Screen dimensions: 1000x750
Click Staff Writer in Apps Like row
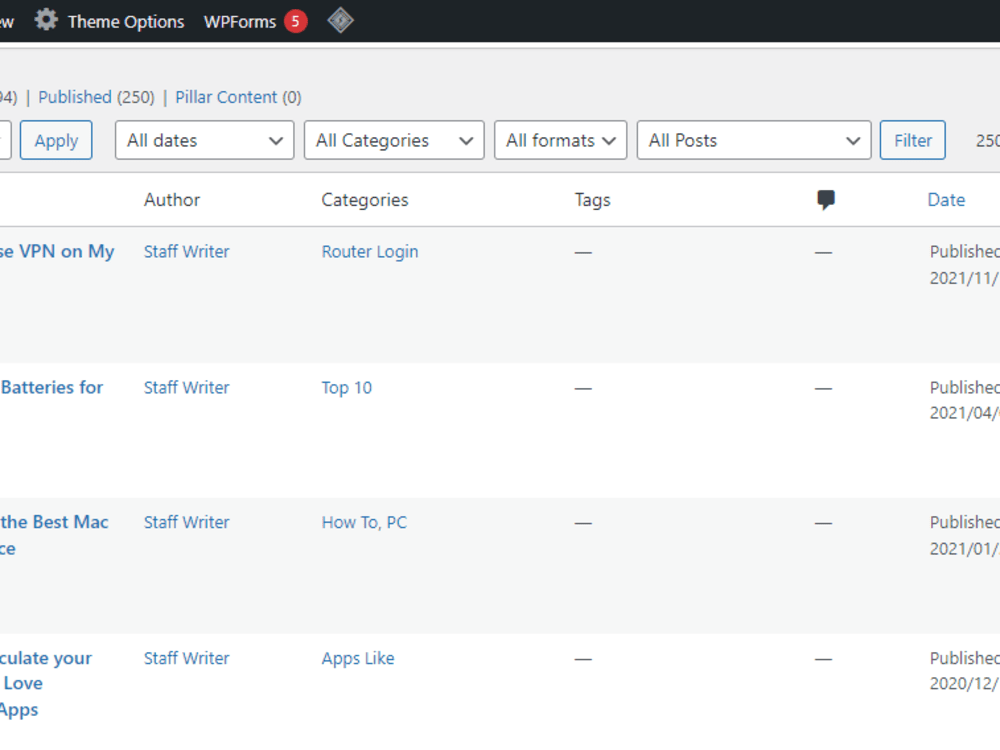pyautogui.click(x=186, y=658)
